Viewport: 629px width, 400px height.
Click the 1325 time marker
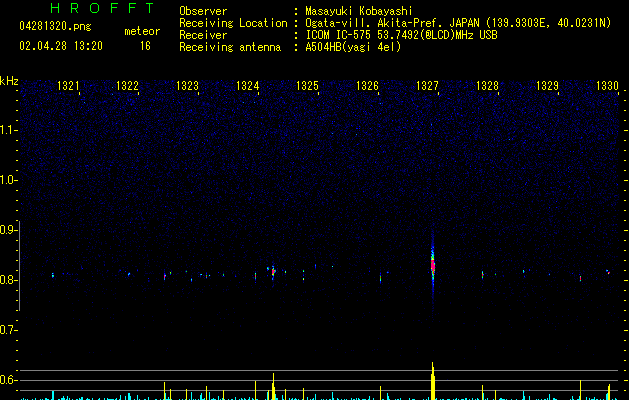307,86
